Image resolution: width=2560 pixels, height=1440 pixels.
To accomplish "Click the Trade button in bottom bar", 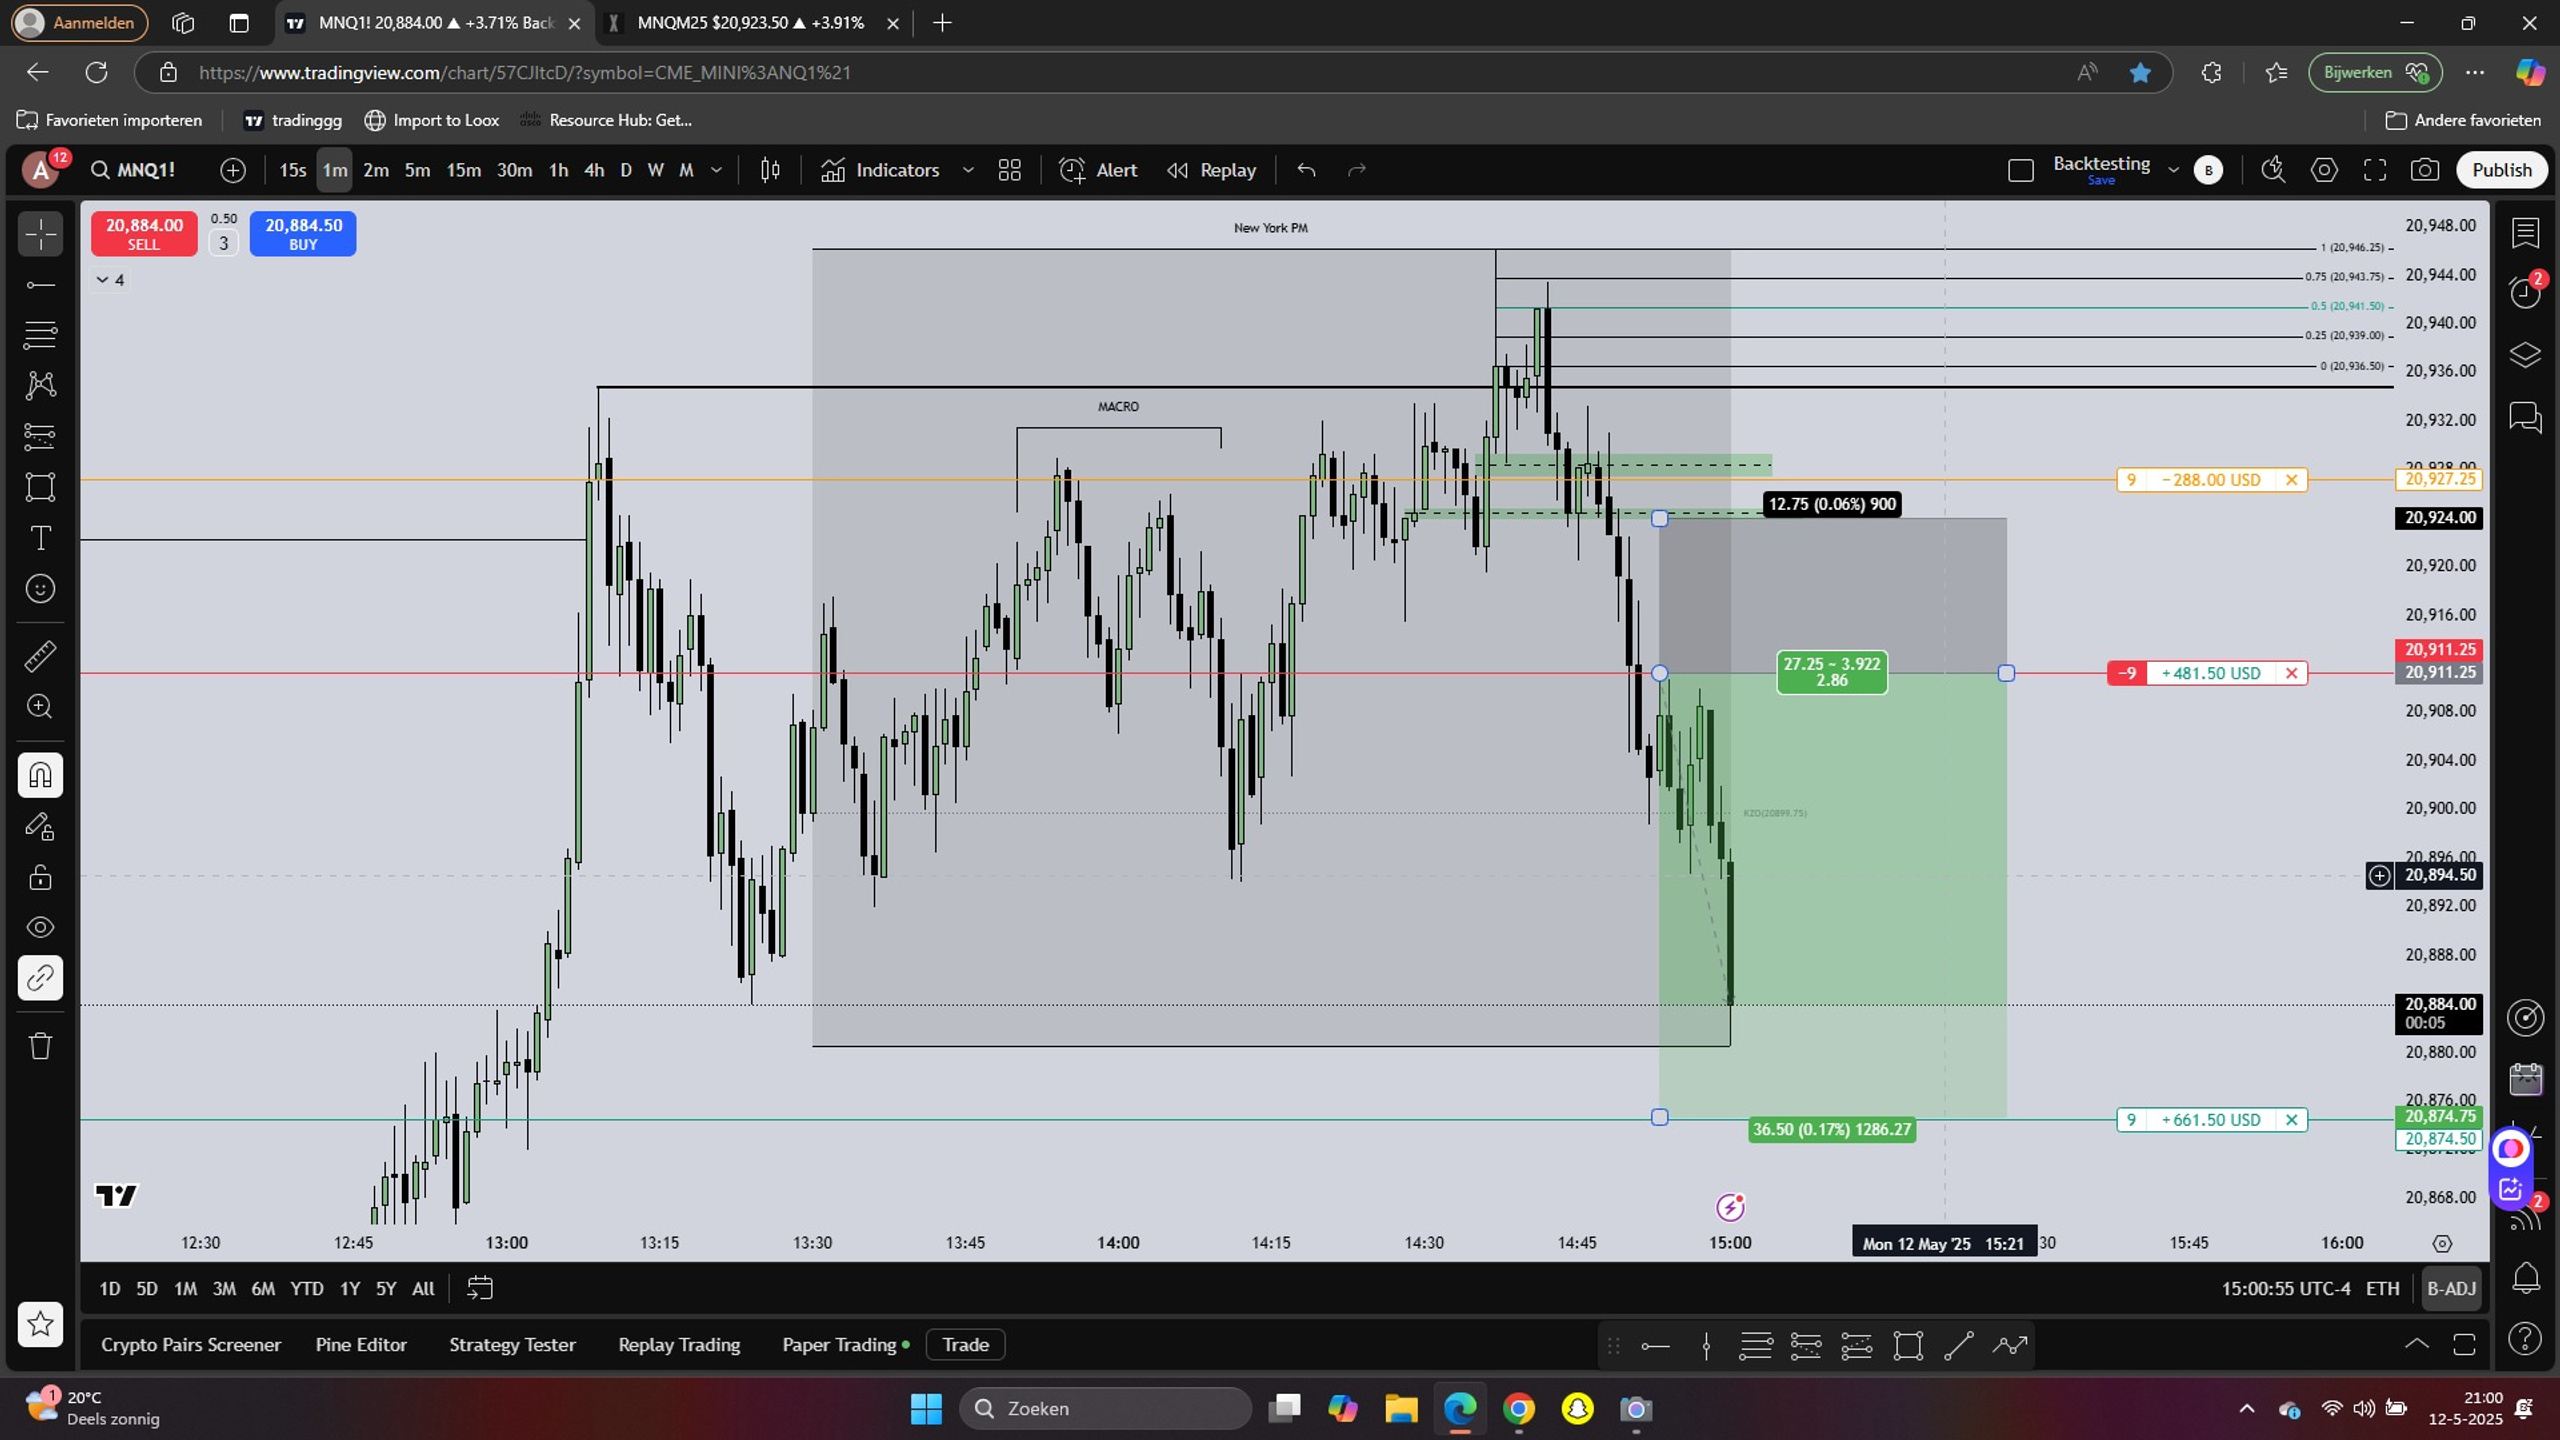I will [965, 1344].
